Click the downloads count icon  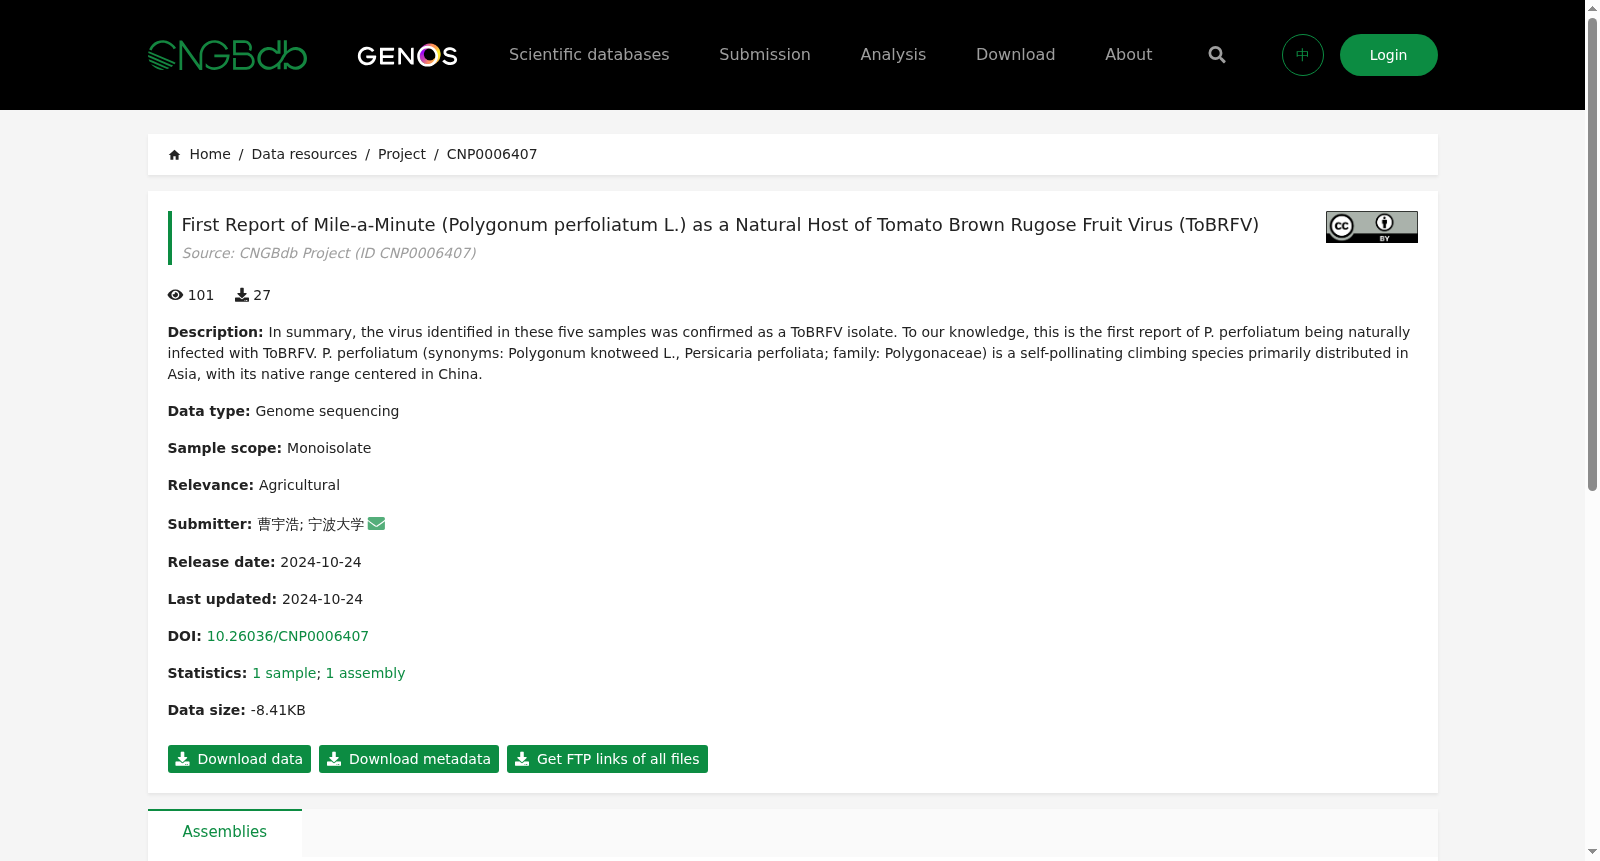pos(242,295)
